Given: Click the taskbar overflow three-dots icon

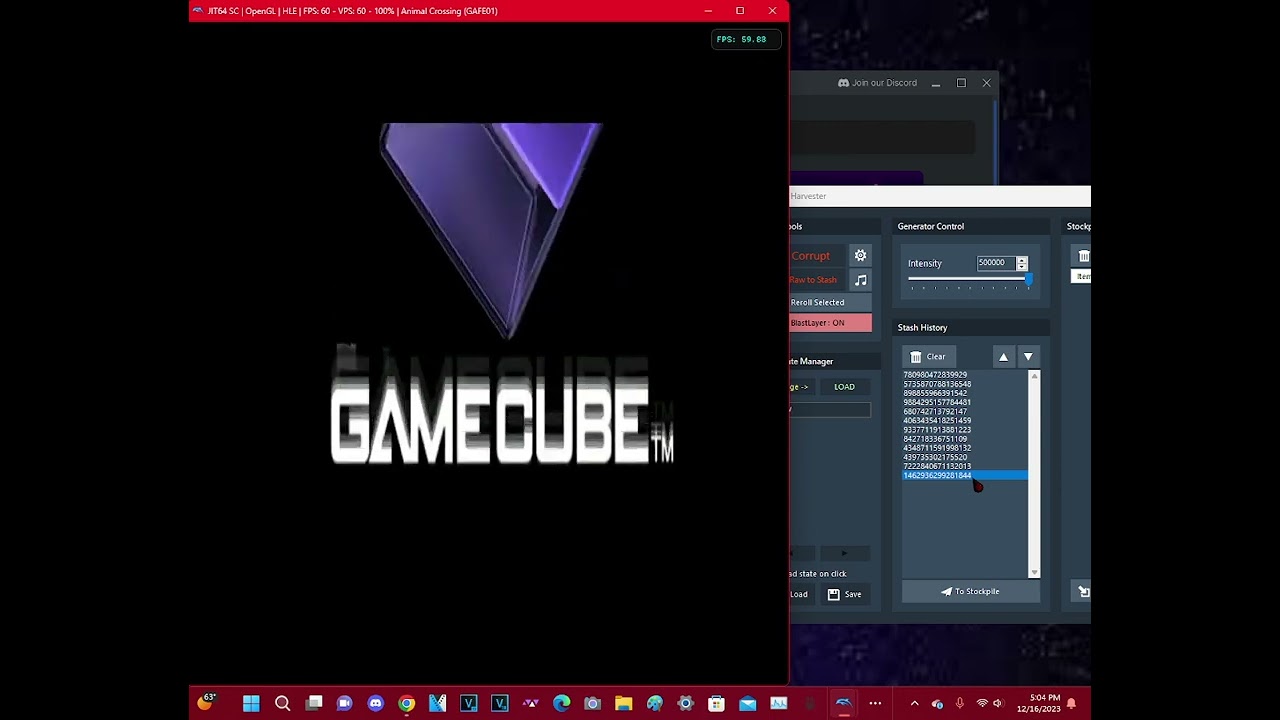Looking at the screenshot, I should point(875,704).
